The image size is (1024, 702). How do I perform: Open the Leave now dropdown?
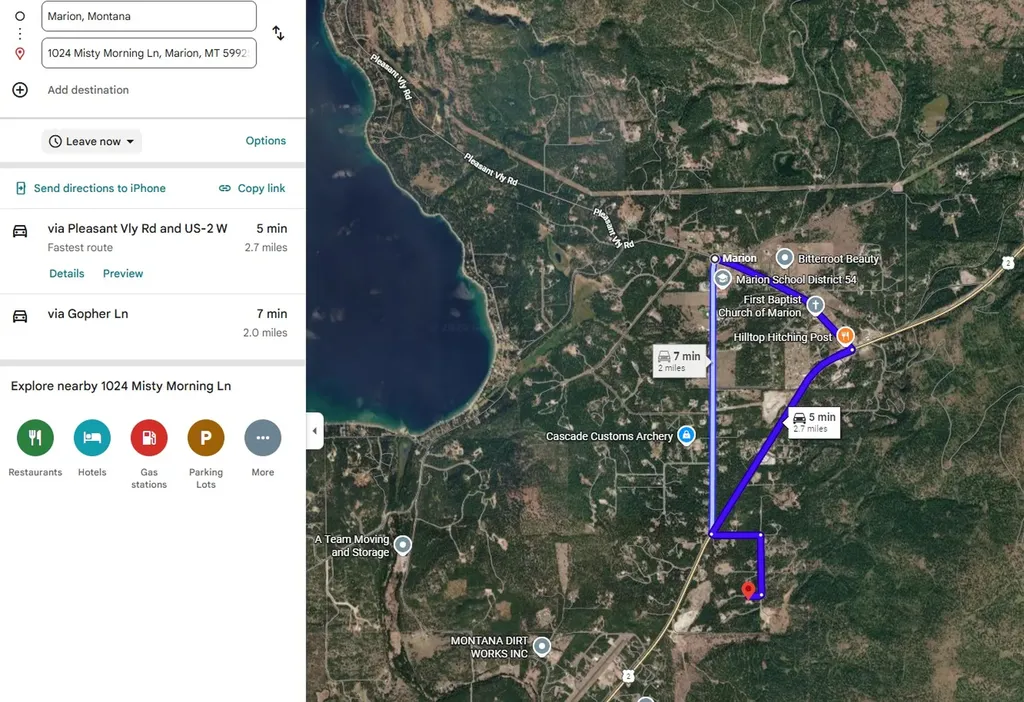tap(92, 141)
